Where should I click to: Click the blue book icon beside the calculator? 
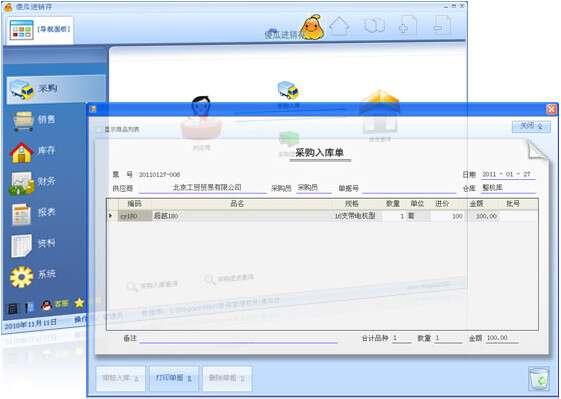tap(30, 308)
